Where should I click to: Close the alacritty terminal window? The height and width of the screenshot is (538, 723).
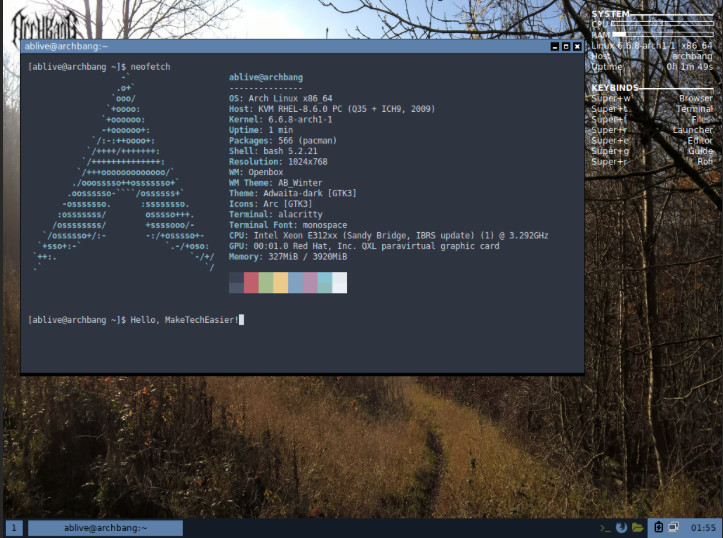577,47
